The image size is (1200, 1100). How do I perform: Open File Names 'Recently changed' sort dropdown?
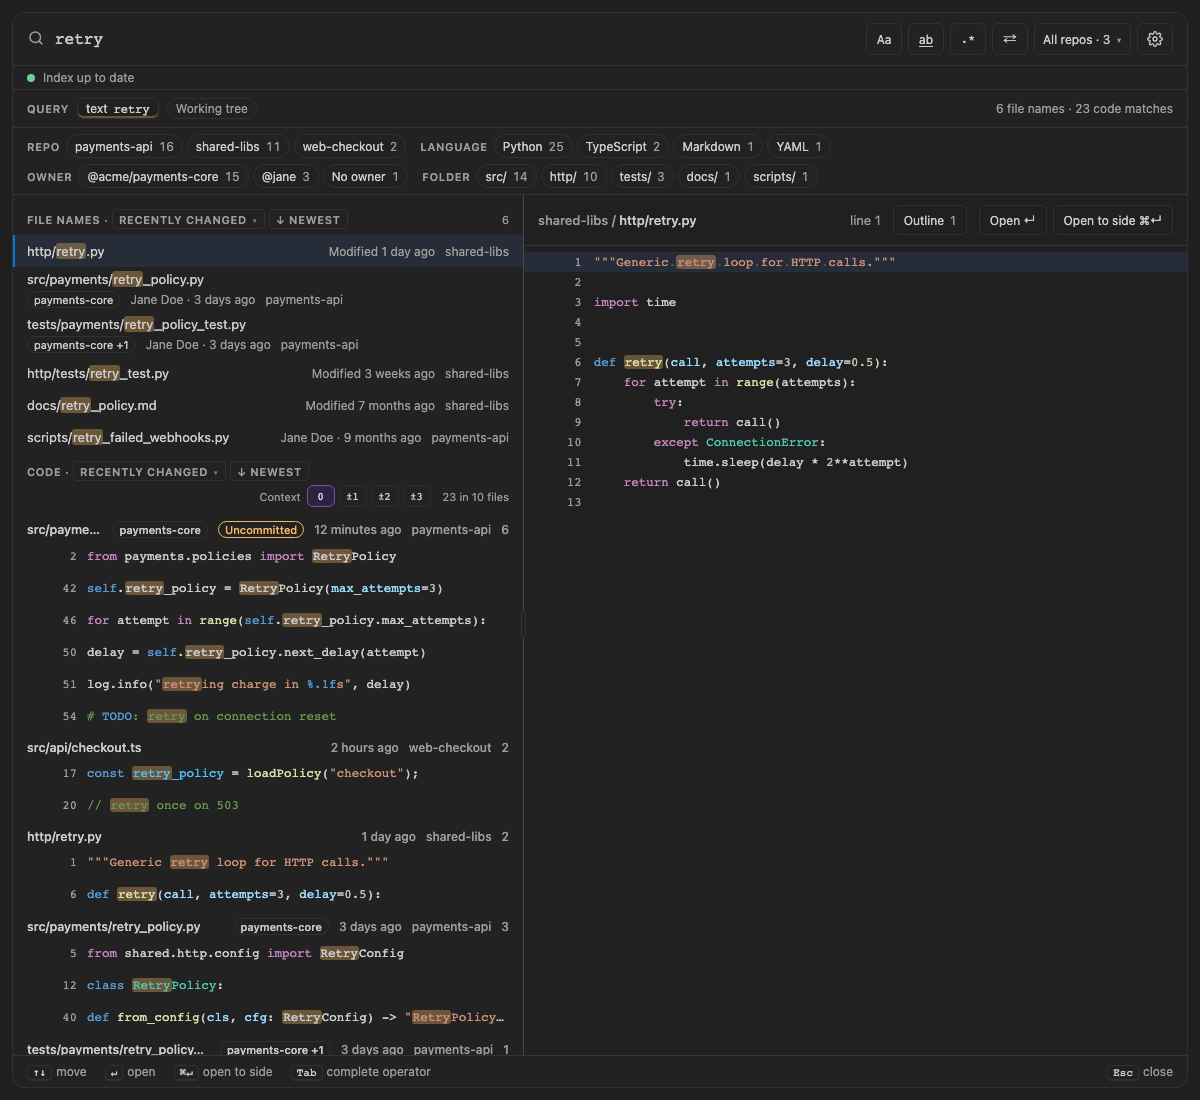click(188, 220)
